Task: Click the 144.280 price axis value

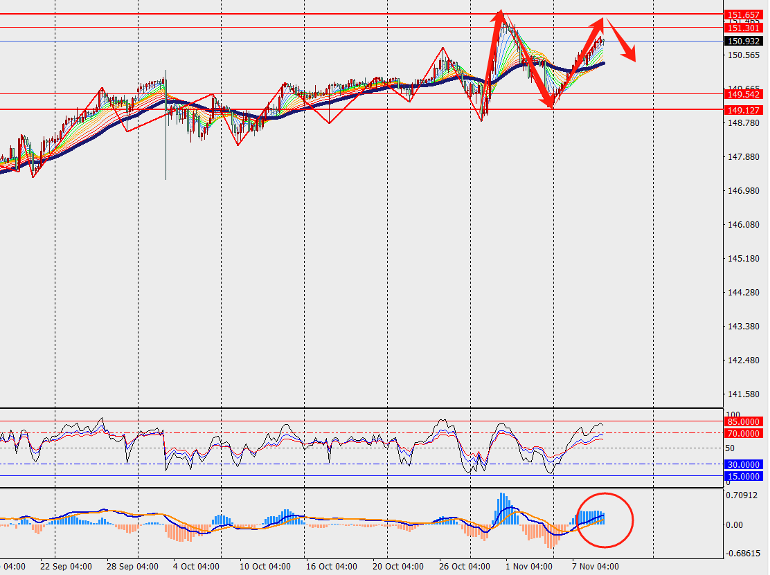Action: click(743, 292)
